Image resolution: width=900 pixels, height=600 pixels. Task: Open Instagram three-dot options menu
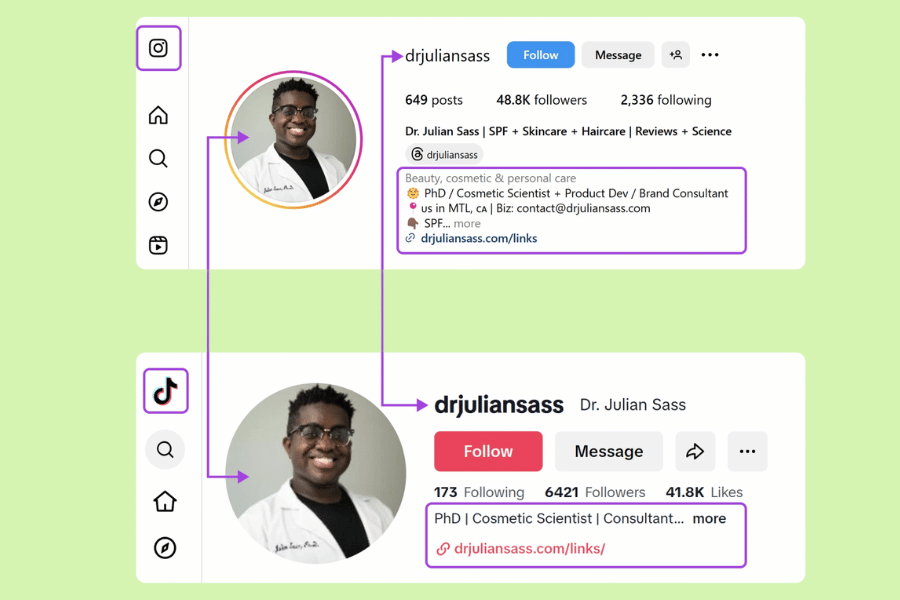[x=710, y=55]
